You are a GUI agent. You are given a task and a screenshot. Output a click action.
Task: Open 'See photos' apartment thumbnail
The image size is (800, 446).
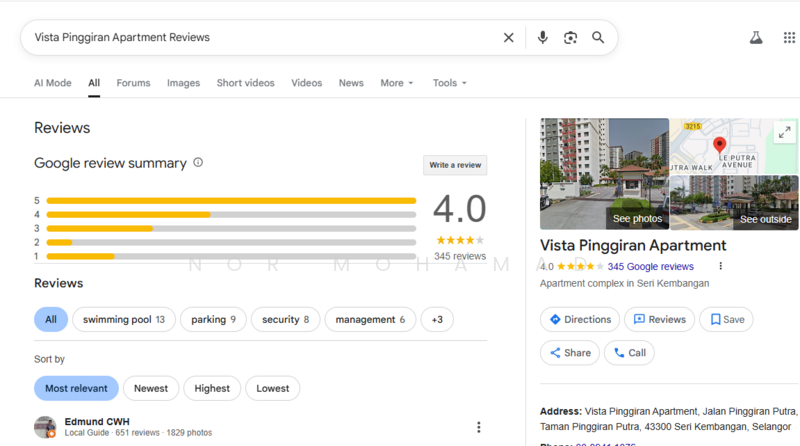[x=604, y=174]
